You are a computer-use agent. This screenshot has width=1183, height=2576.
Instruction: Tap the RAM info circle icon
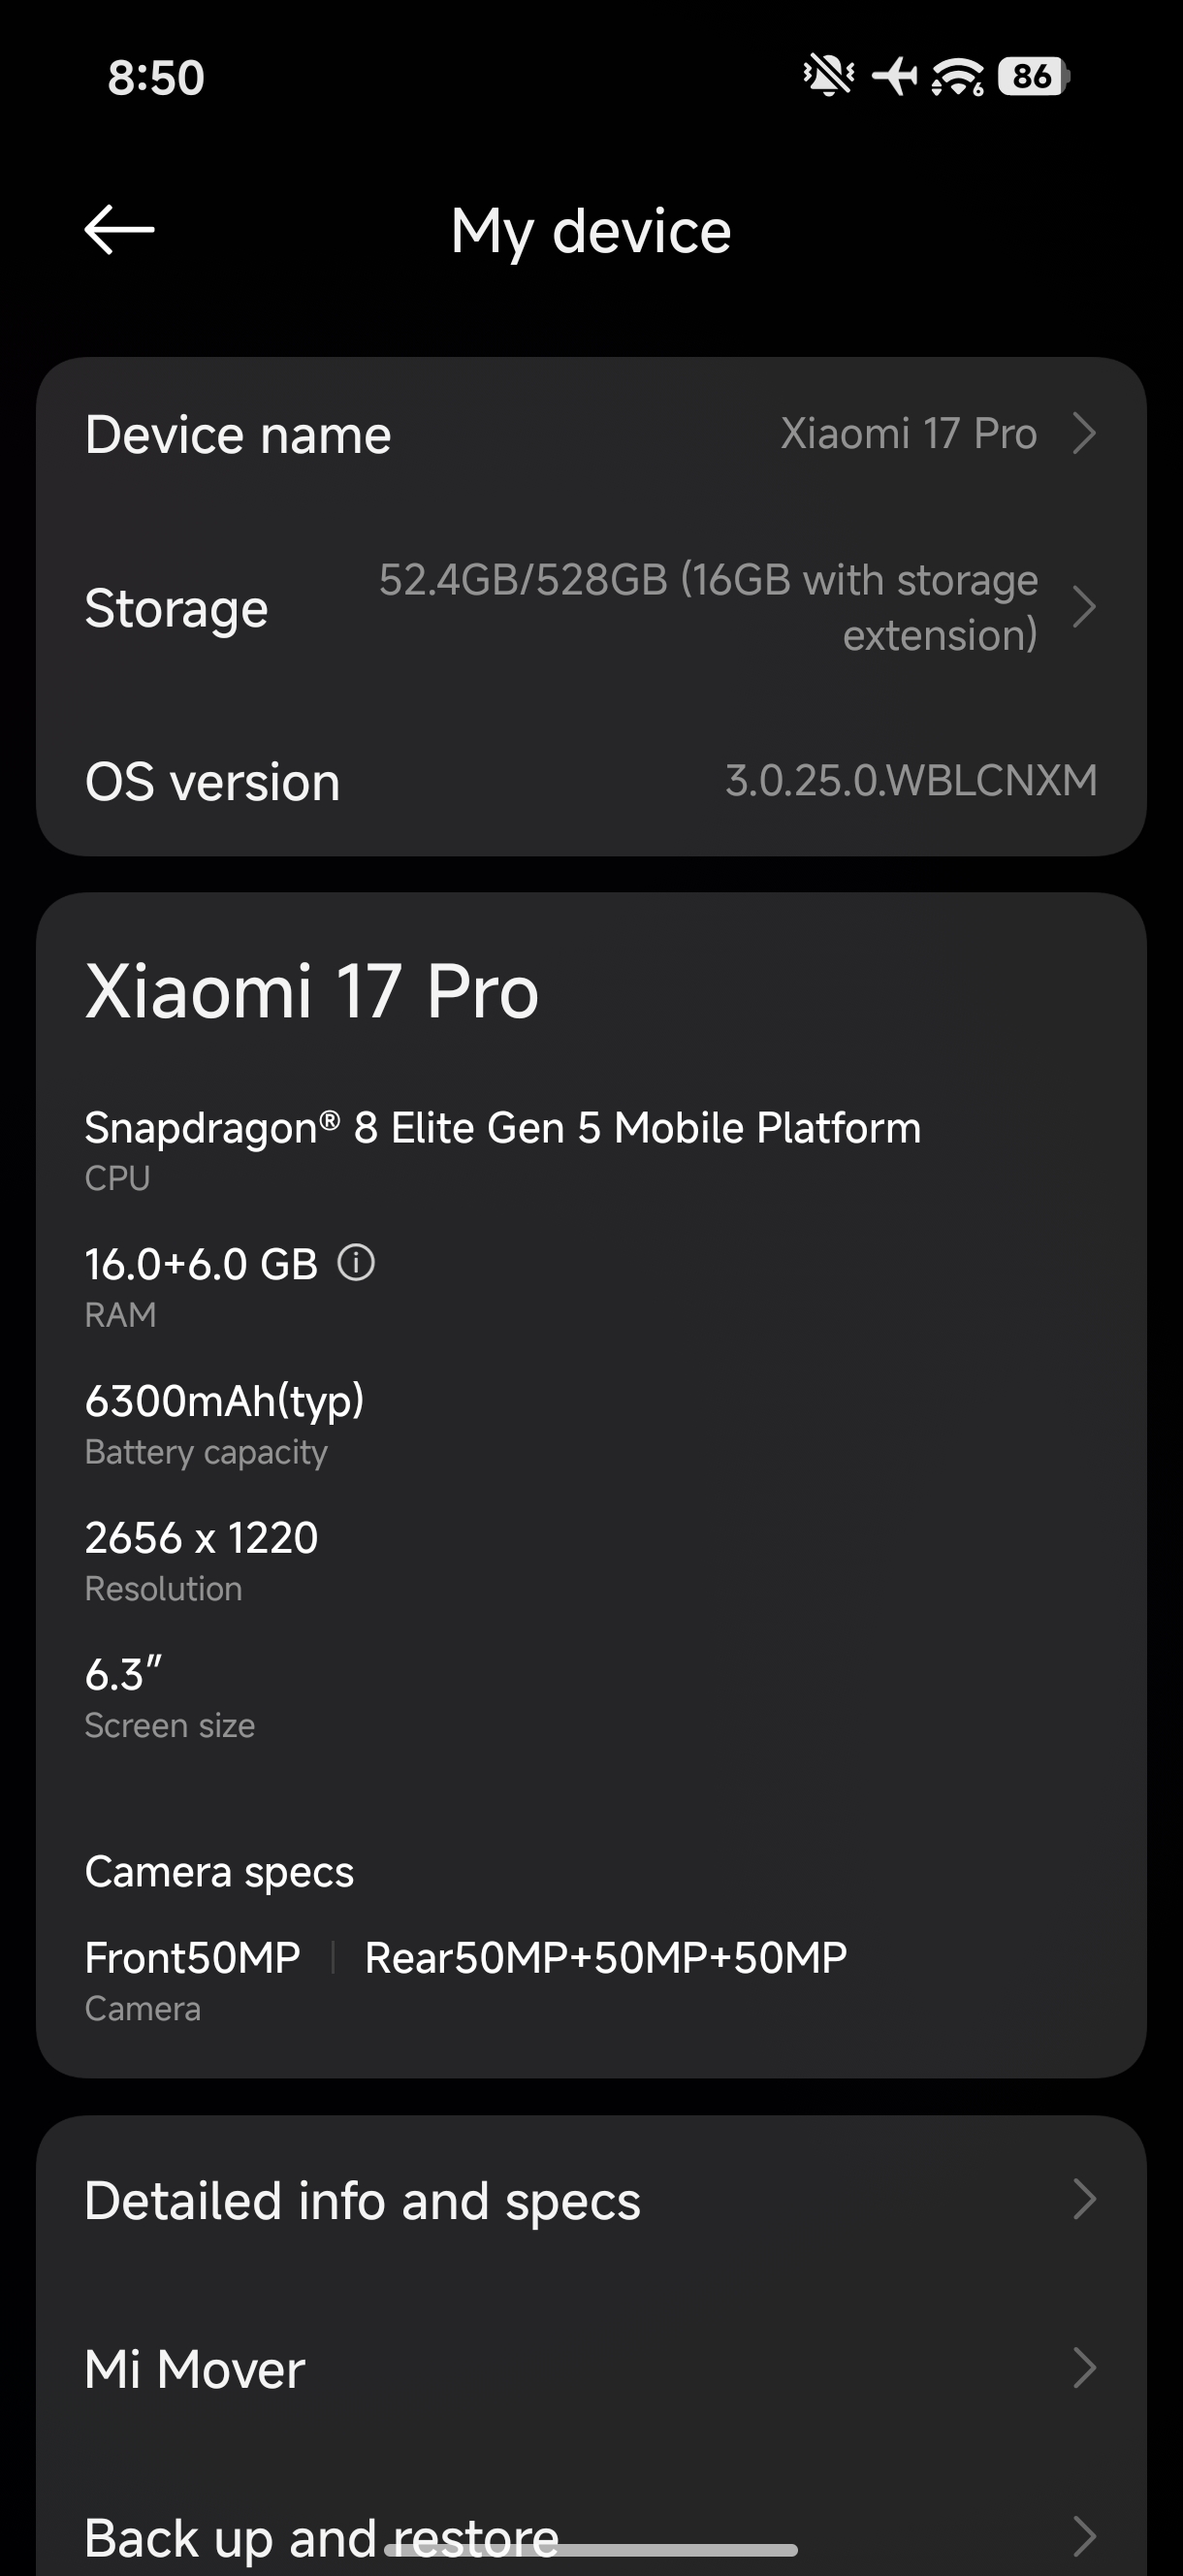(356, 1263)
